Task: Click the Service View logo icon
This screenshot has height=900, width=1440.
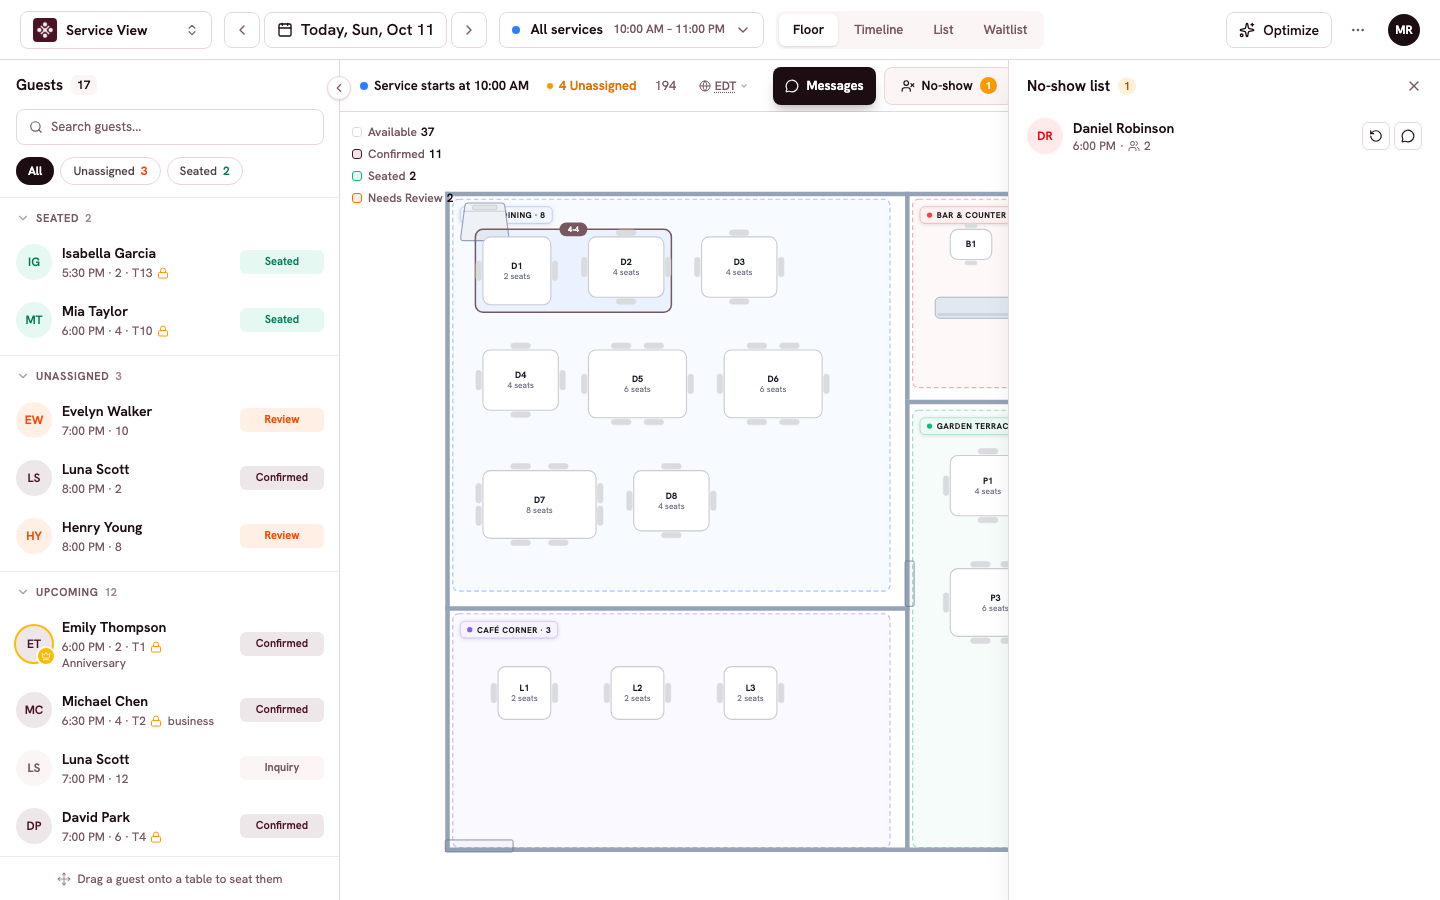Action: (45, 30)
